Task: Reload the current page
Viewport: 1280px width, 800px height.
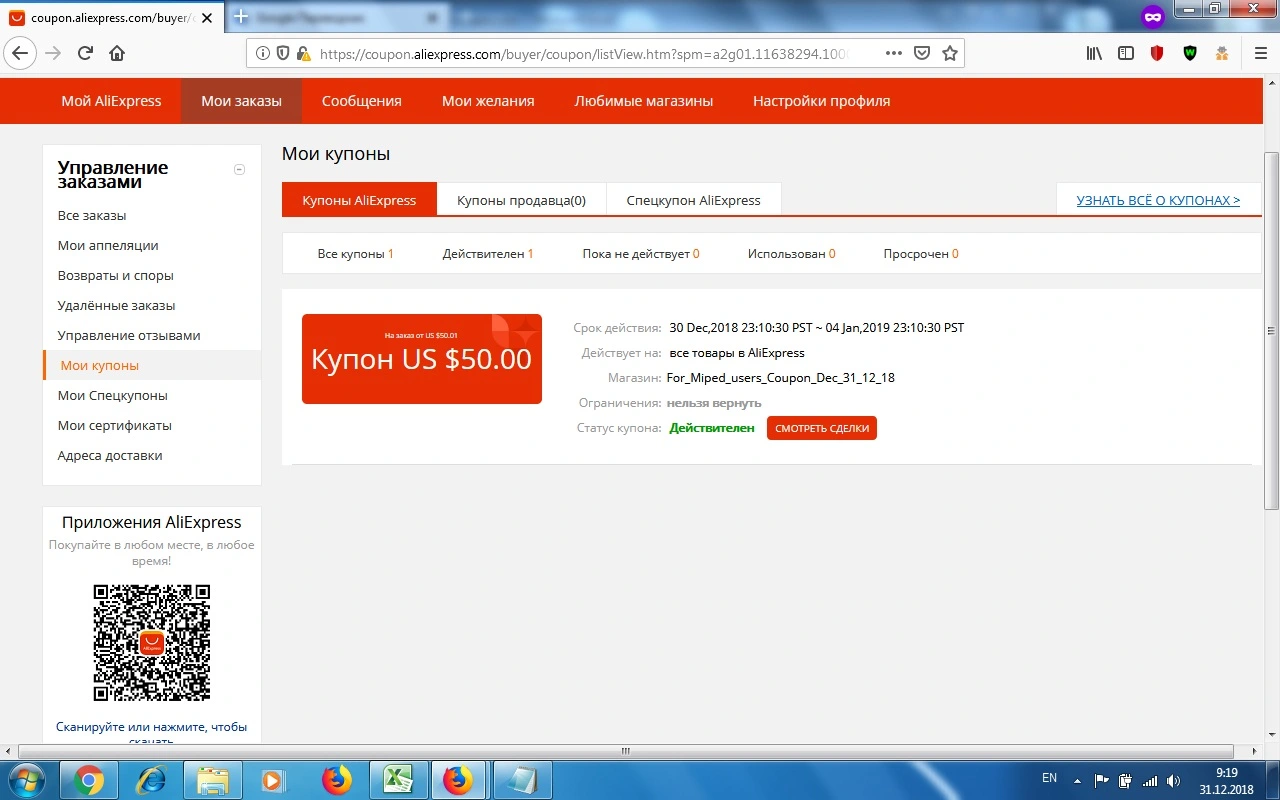Action: point(85,54)
